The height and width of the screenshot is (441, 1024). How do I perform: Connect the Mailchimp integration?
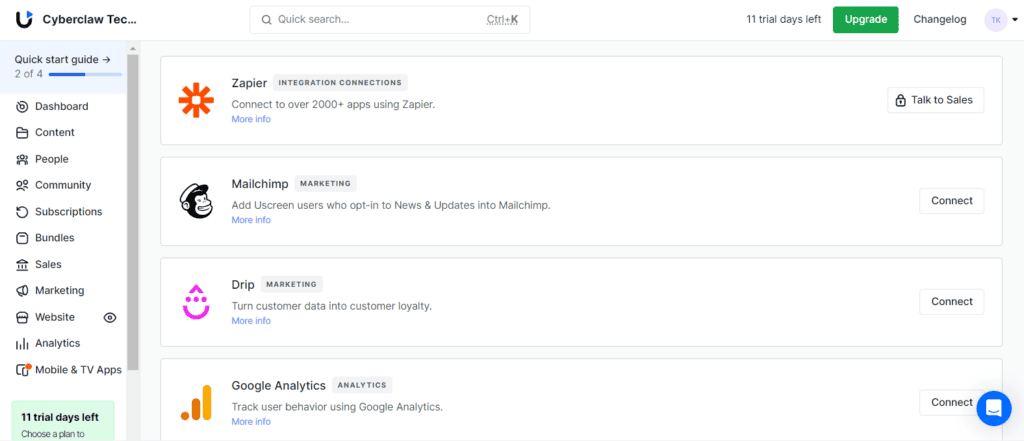click(x=952, y=201)
